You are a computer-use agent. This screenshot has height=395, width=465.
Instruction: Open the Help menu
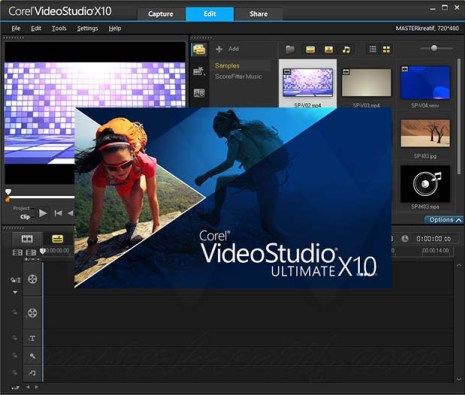(115, 28)
